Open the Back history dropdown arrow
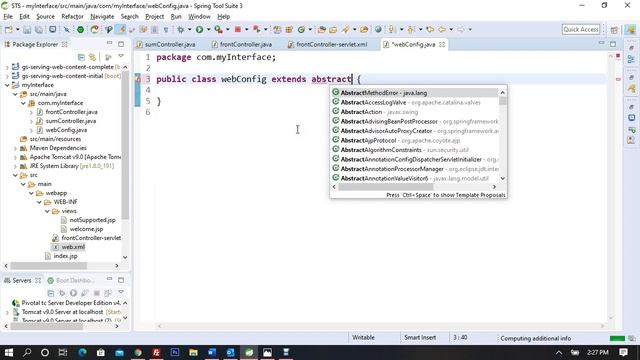Screen dimensions: 640x360 pyautogui.click(x=451, y=29)
